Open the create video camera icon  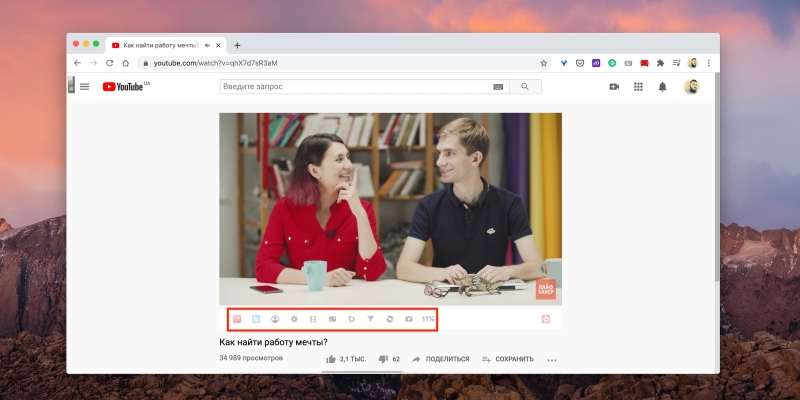614,87
